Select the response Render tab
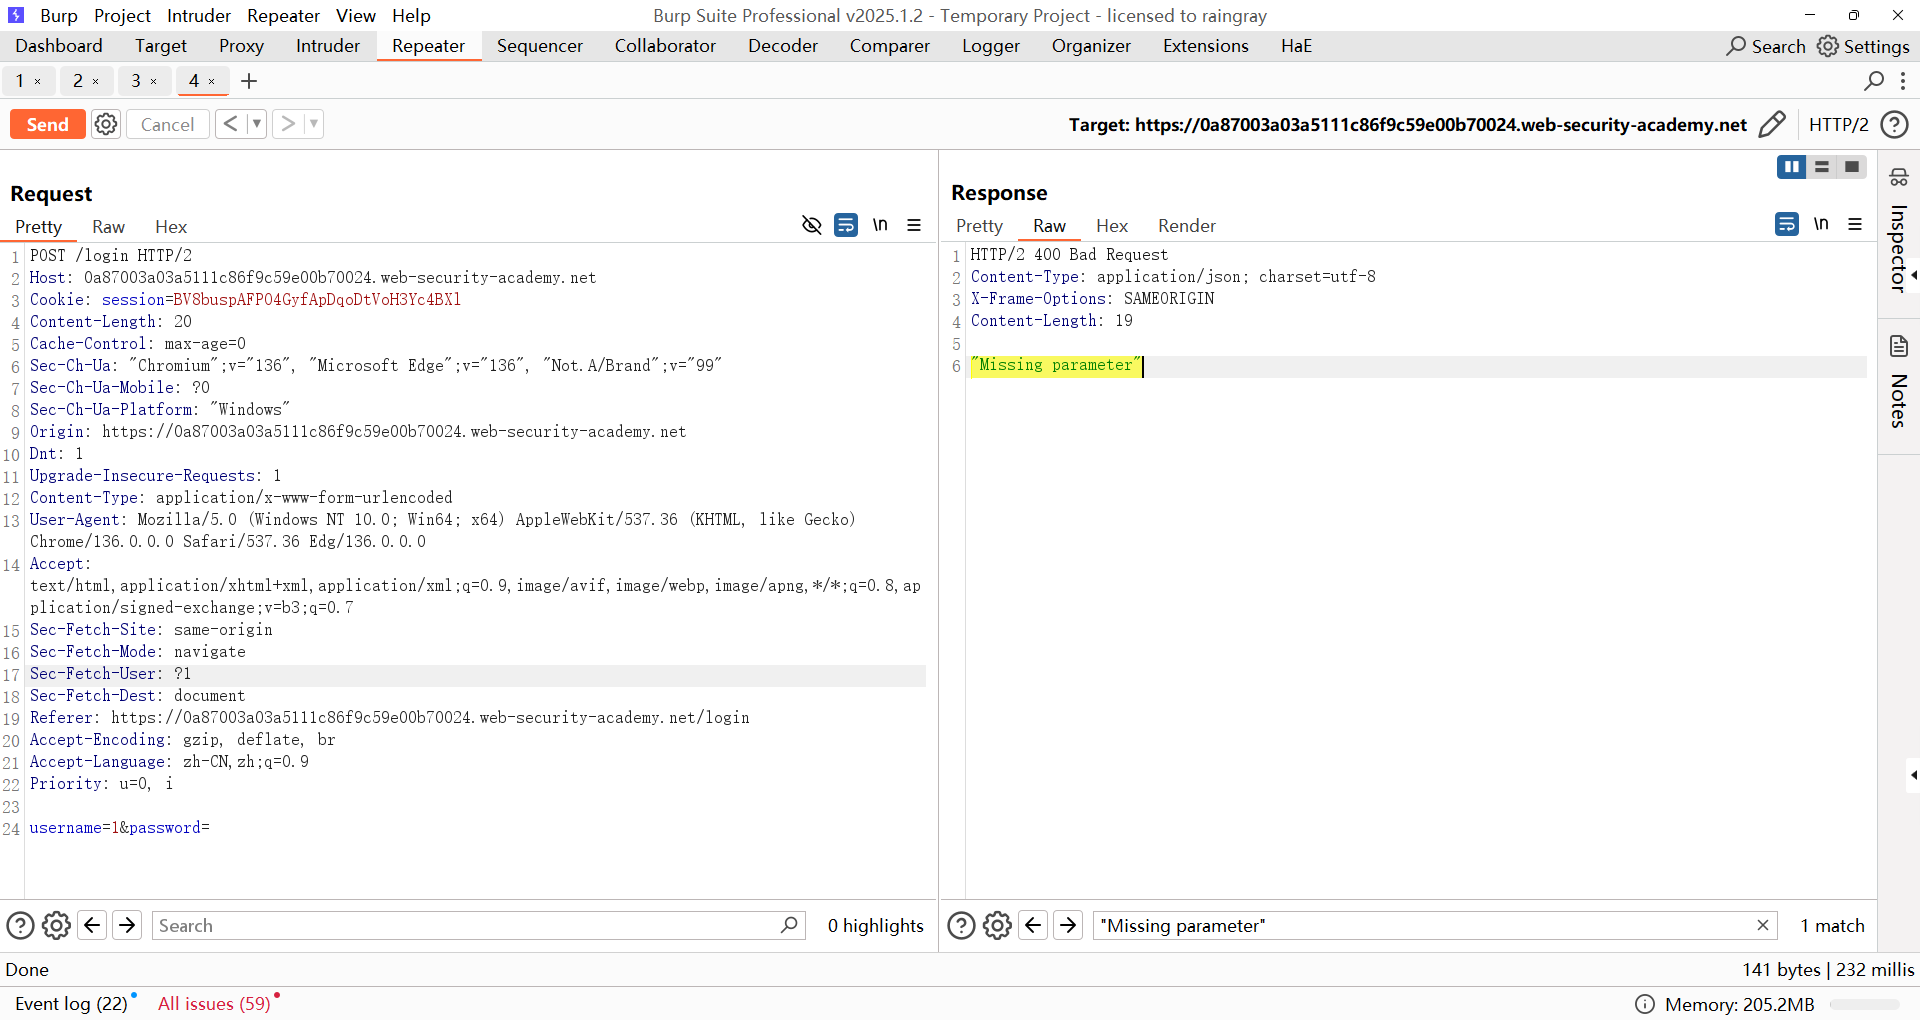Image resolution: width=1920 pixels, height=1020 pixels. coord(1186,226)
